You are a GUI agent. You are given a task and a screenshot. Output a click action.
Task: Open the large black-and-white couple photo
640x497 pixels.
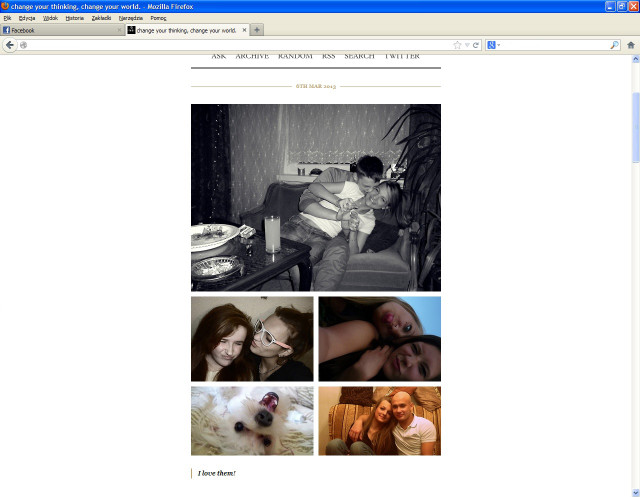click(316, 197)
